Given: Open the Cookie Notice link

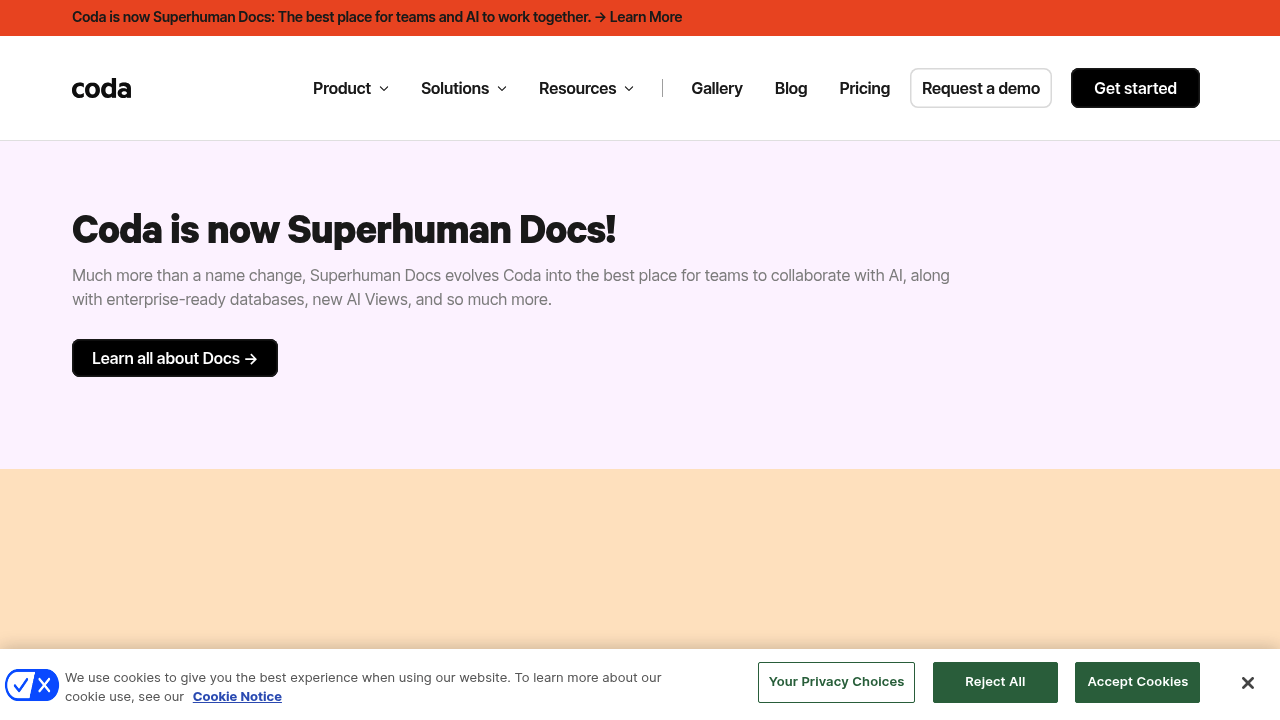Looking at the screenshot, I should point(237,696).
